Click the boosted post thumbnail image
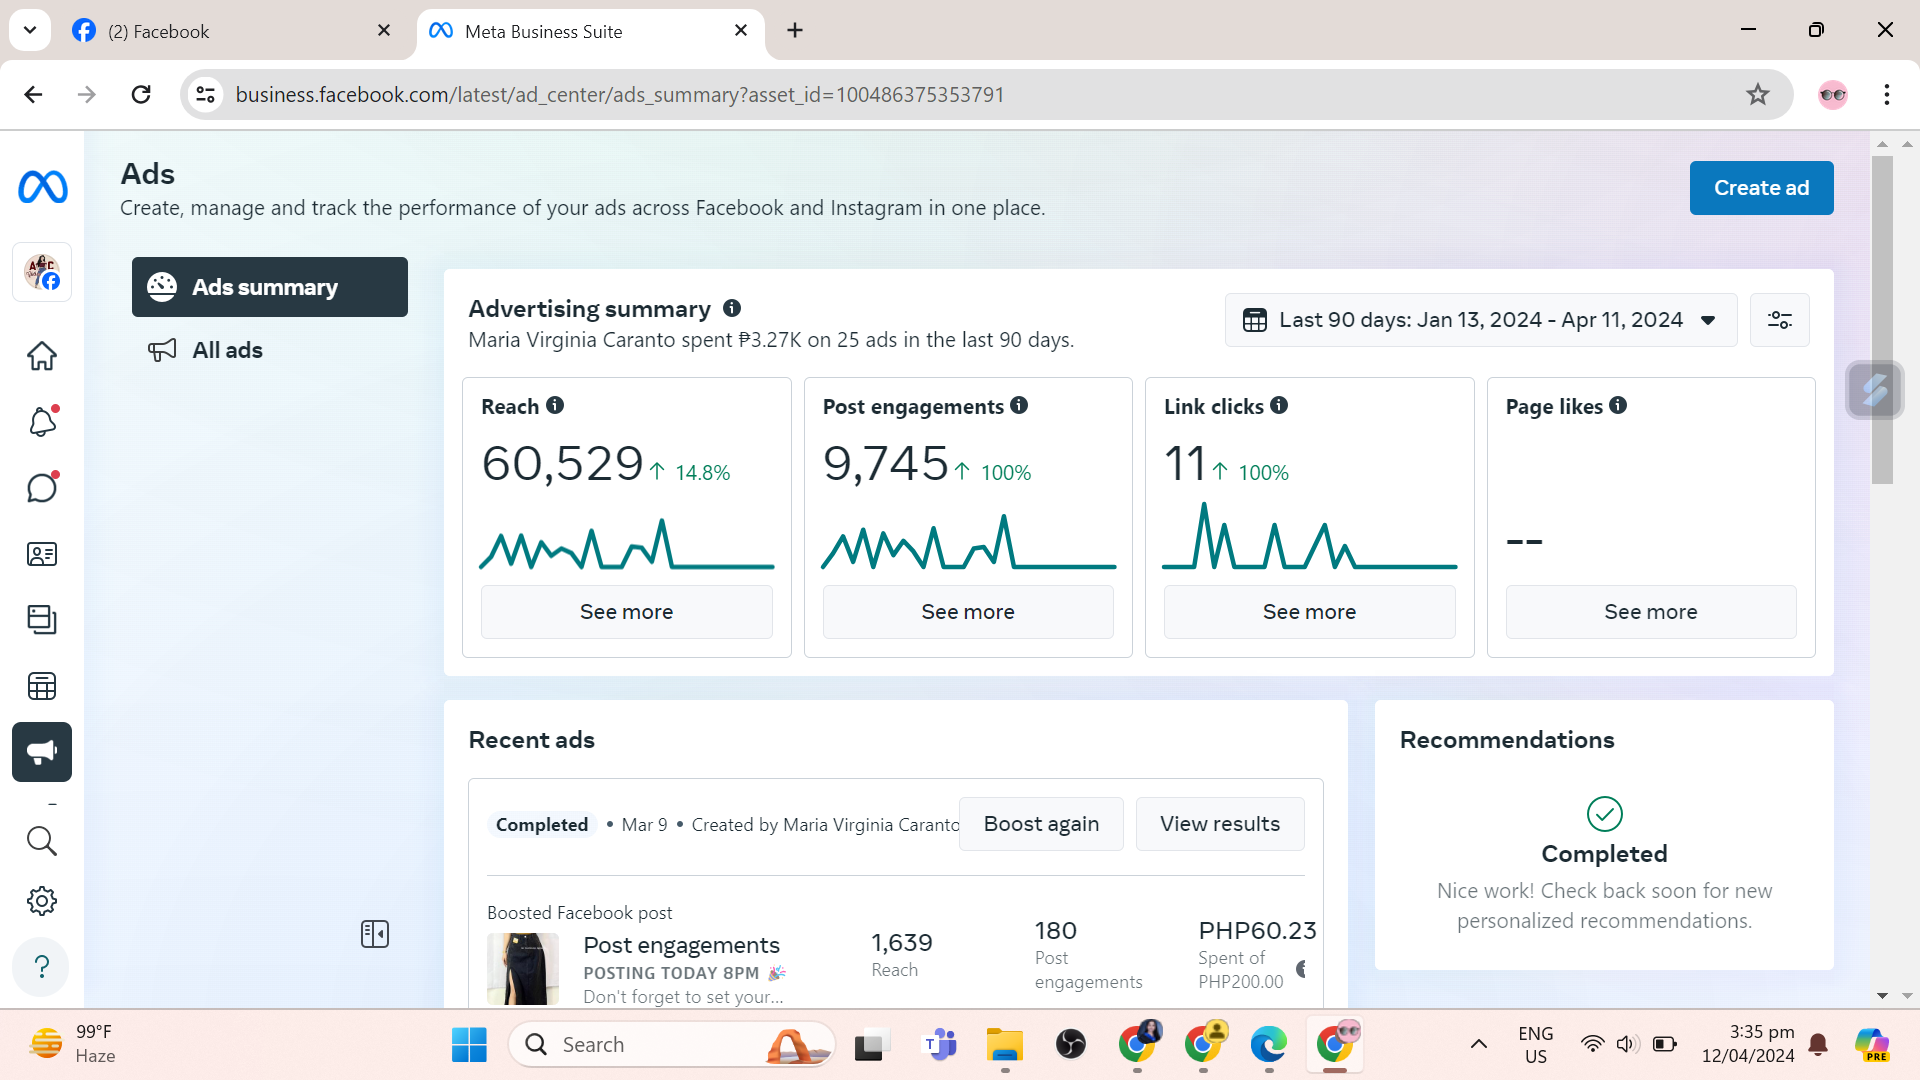1920x1080 pixels. 523,968
